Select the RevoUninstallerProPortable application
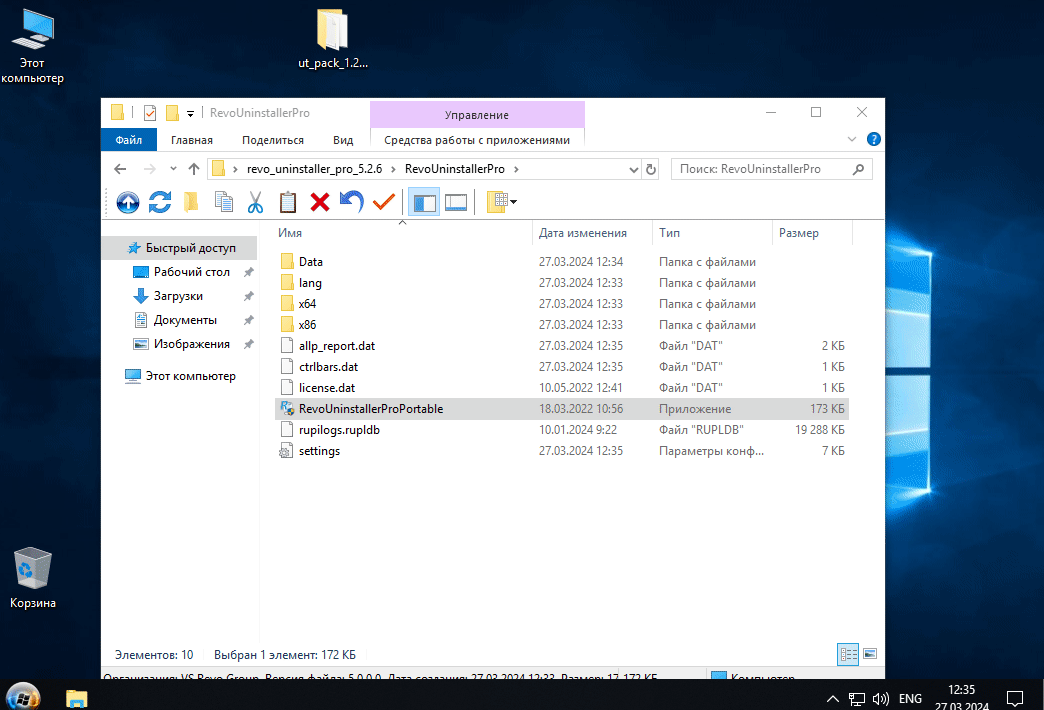 [562, 409]
